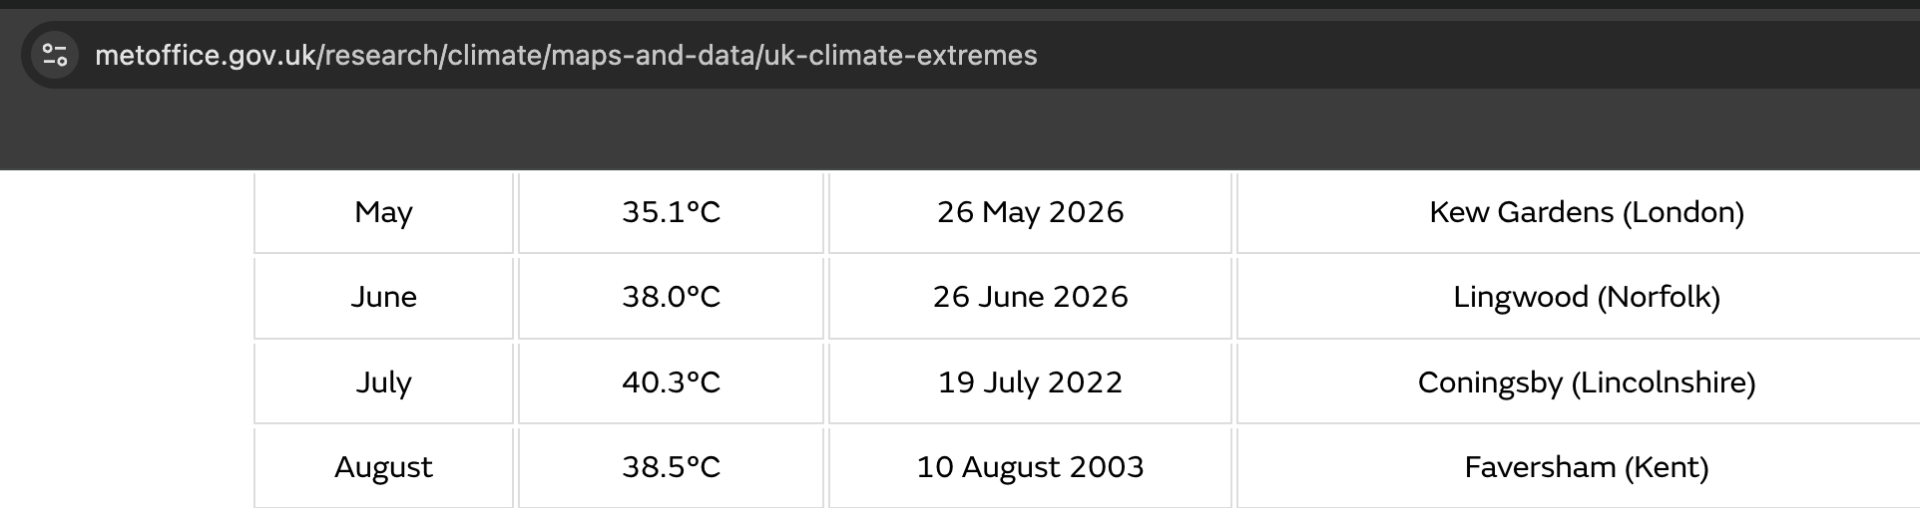The width and height of the screenshot is (1920, 508).
Task: Select the June month cell
Action: (384, 297)
